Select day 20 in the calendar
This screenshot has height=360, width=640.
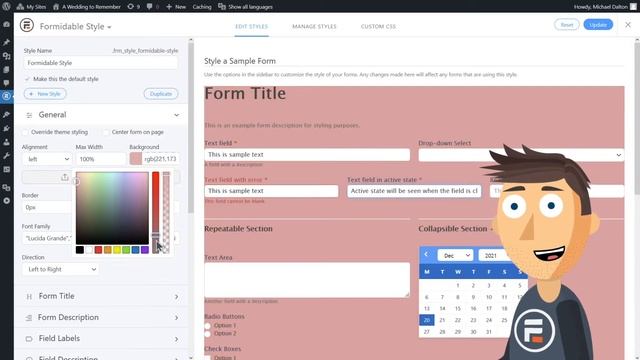click(427, 320)
